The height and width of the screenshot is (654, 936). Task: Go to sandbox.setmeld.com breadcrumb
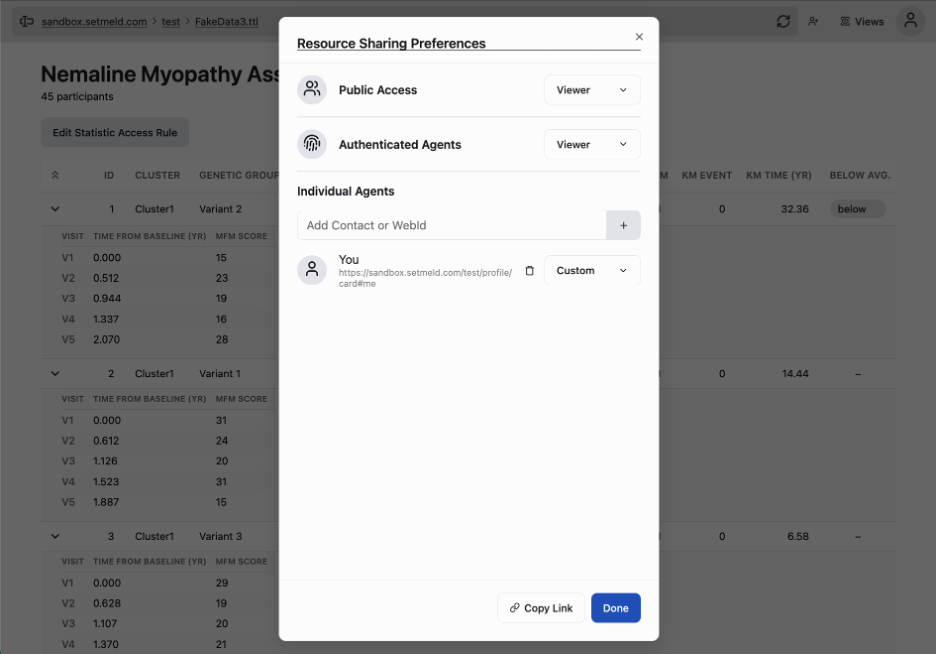tap(94, 21)
